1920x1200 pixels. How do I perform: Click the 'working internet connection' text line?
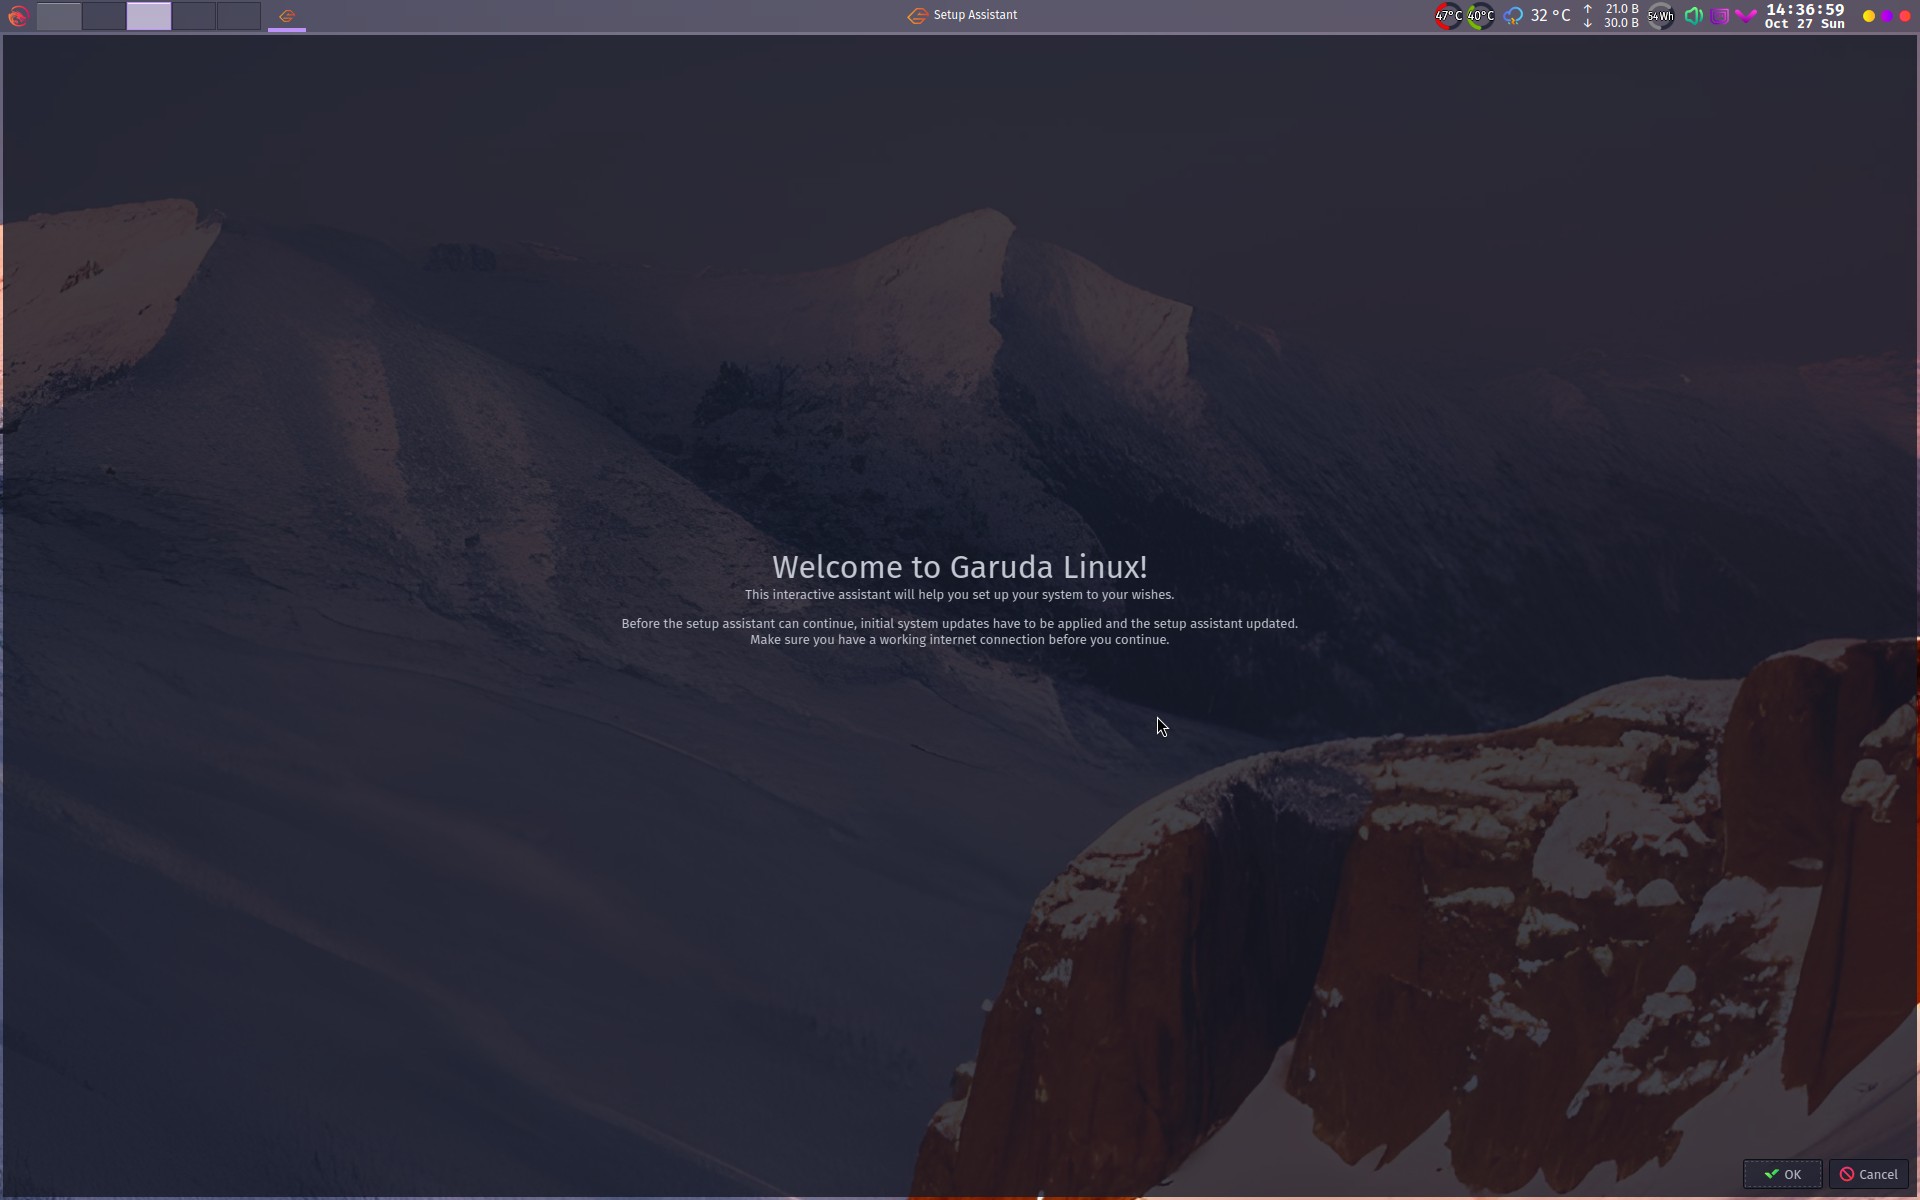pos(960,640)
